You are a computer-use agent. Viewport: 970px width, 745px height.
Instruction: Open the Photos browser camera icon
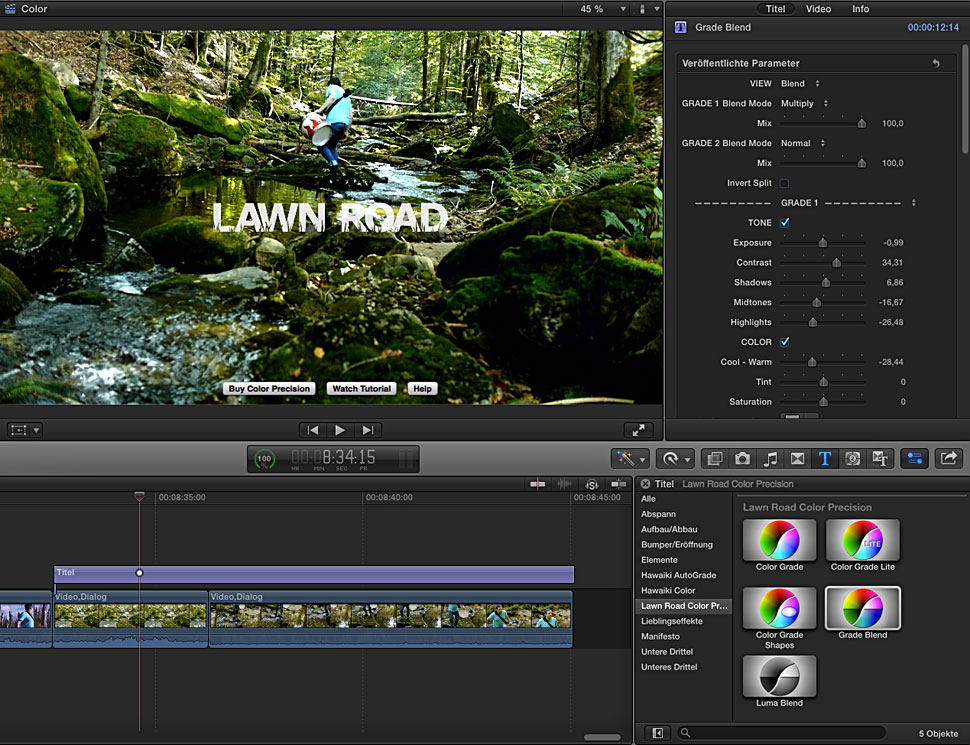(x=742, y=458)
